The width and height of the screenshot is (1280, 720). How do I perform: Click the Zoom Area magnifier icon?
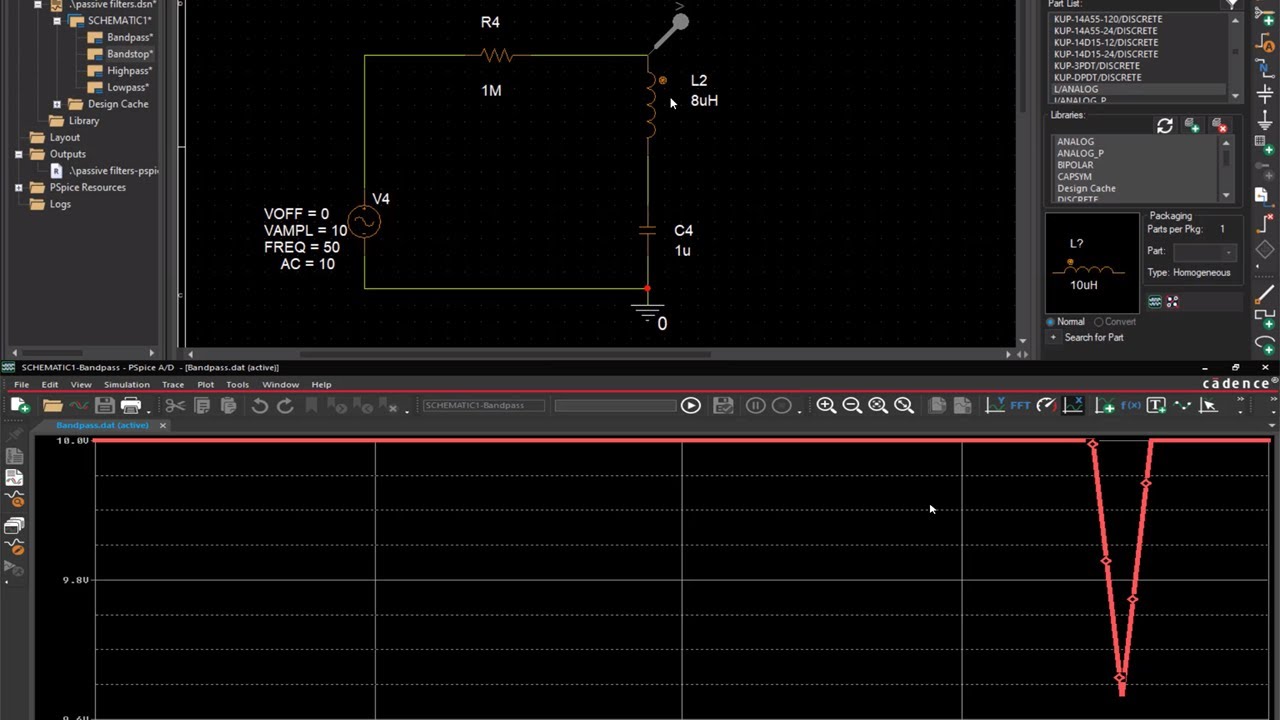[878, 405]
